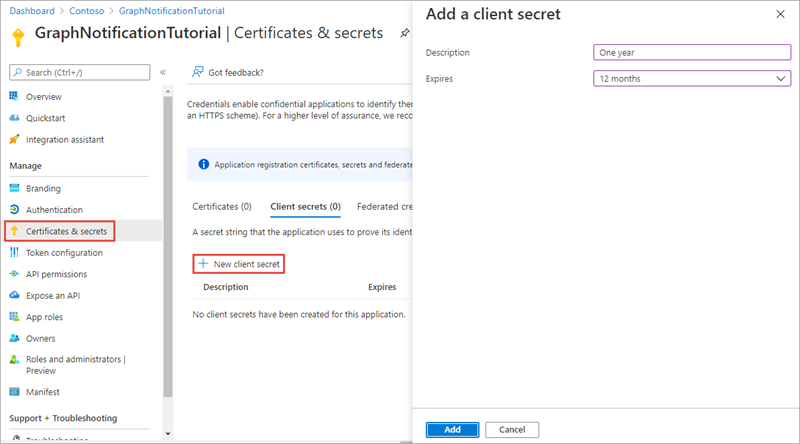
Task: Click the API permissions icon
Action: tap(14, 274)
